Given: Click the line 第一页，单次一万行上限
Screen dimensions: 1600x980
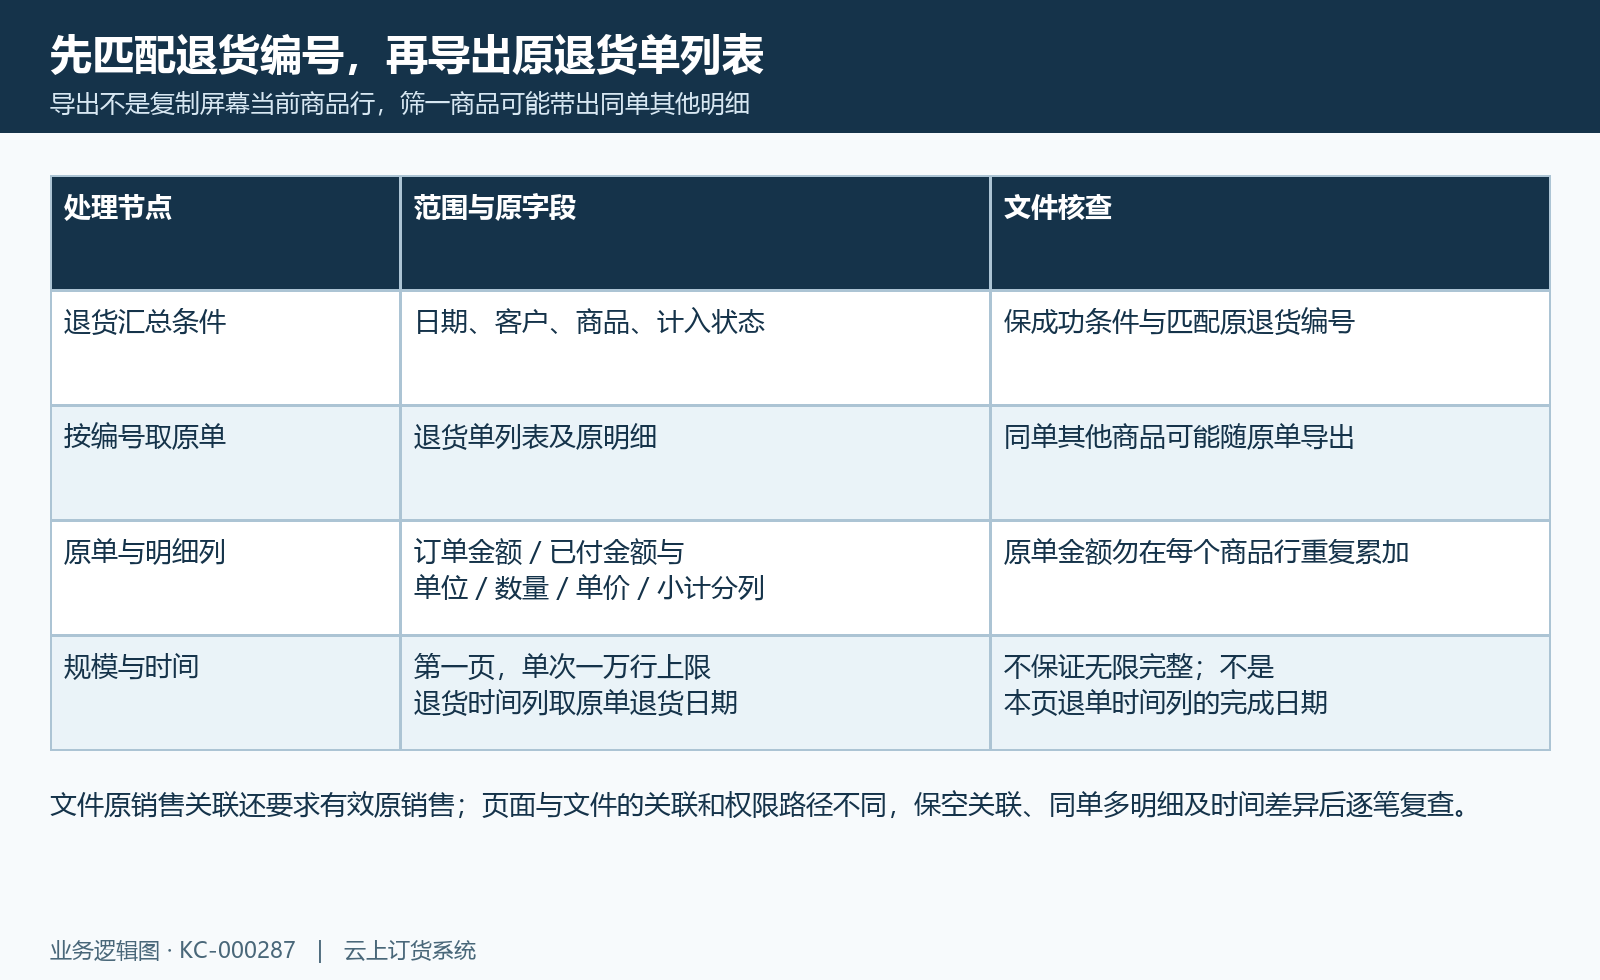Looking at the screenshot, I should (x=562, y=667).
